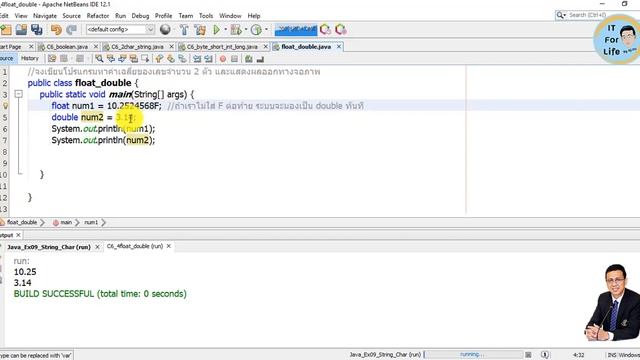640x360 pixels.
Task: Click Find Selection magnifier in editor toolbar
Action: (99, 59)
